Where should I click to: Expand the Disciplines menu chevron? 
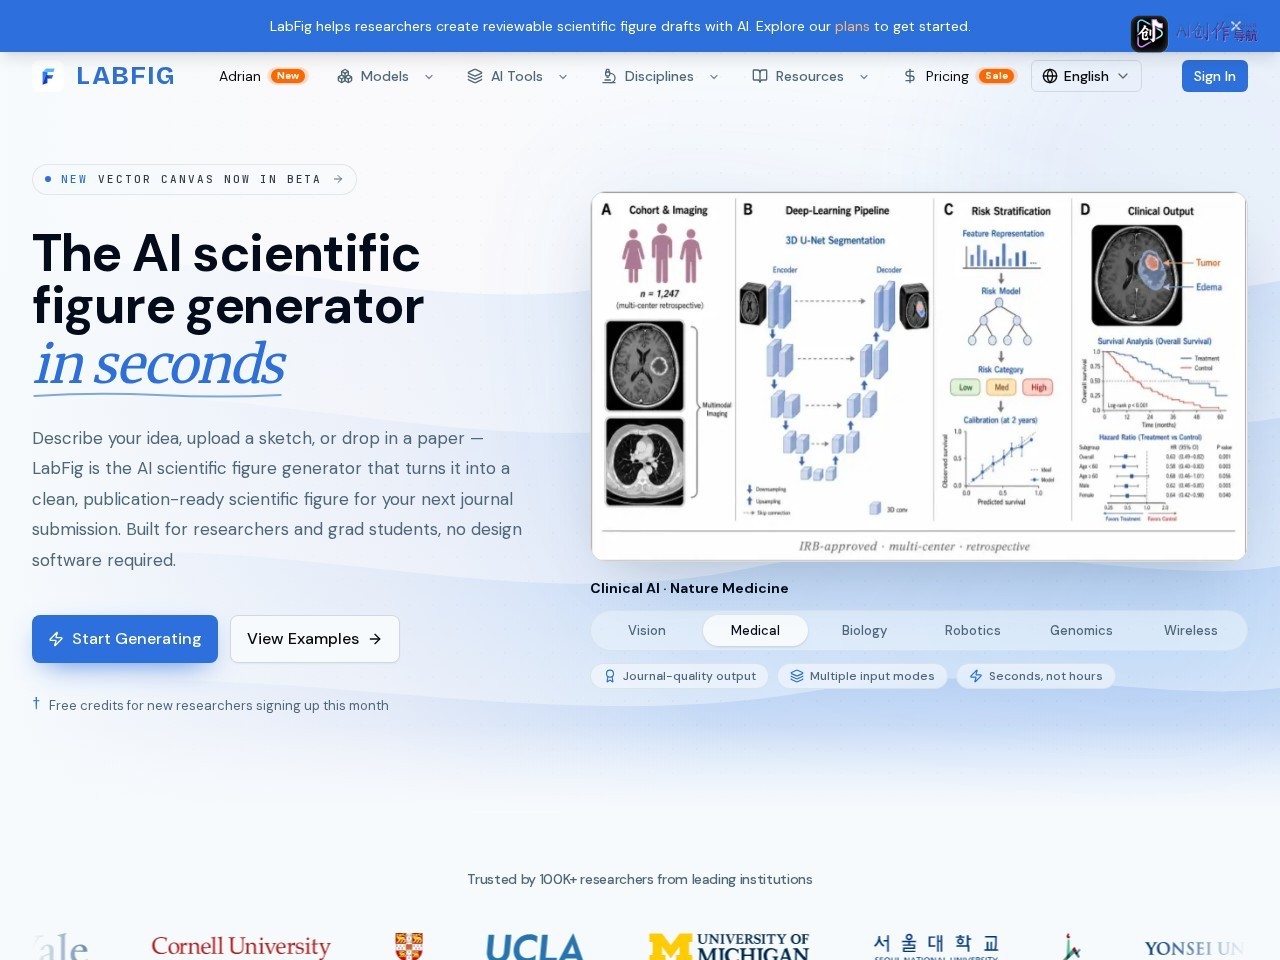tap(714, 76)
